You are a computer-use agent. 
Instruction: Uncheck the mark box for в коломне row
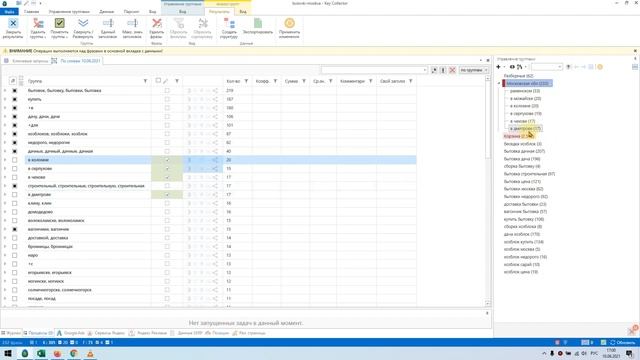pos(167,160)
